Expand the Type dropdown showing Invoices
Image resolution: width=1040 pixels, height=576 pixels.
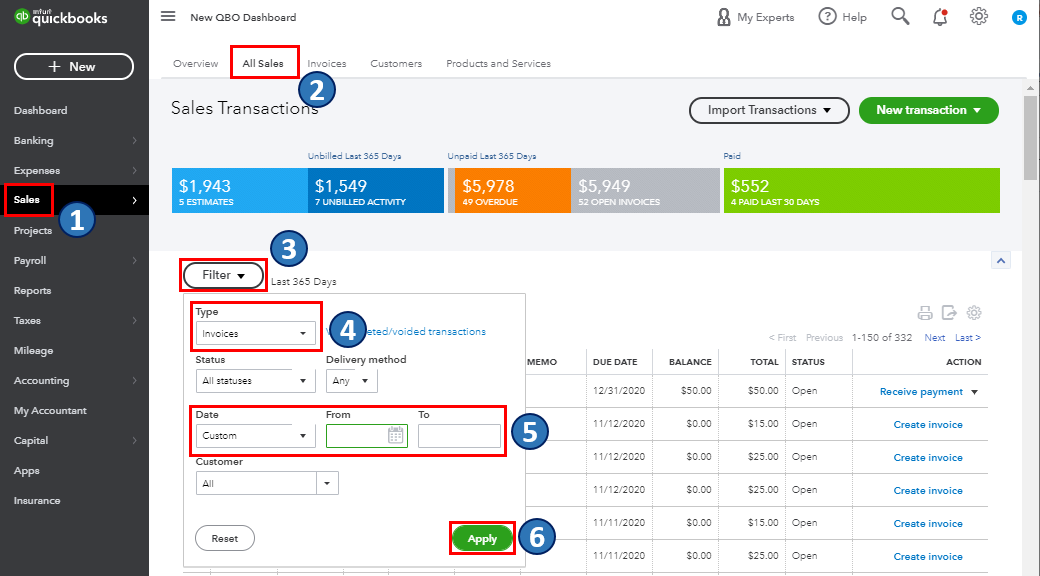click(x=256, y=333)
